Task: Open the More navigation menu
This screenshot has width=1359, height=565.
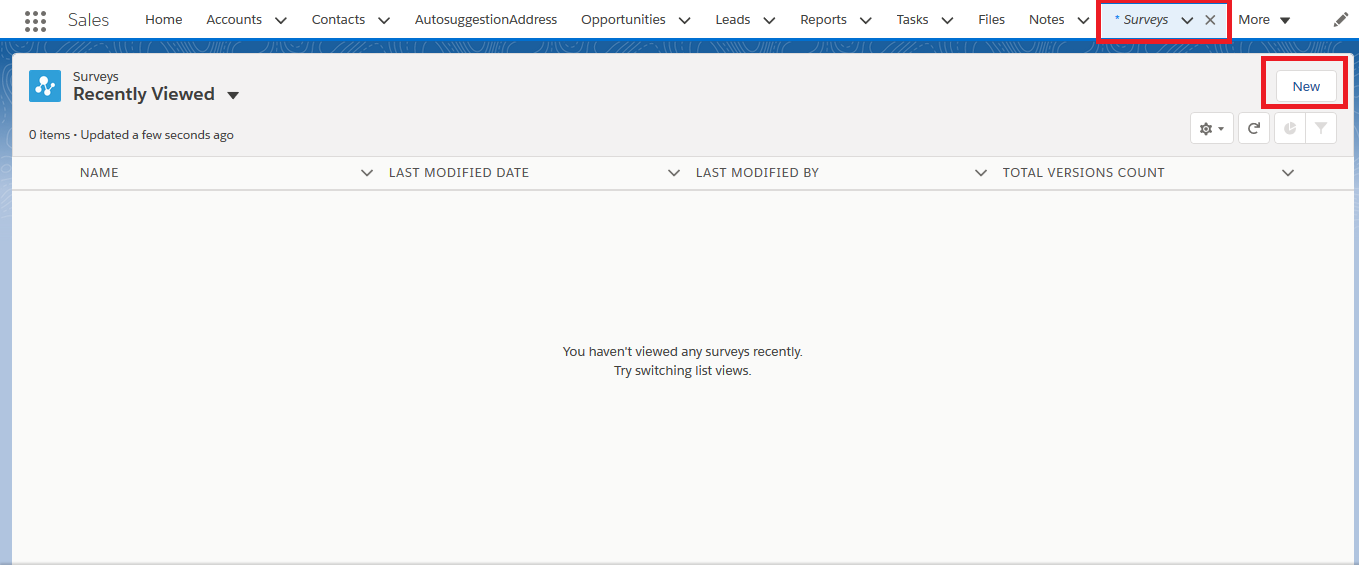Action: (x=1264, y=20)
